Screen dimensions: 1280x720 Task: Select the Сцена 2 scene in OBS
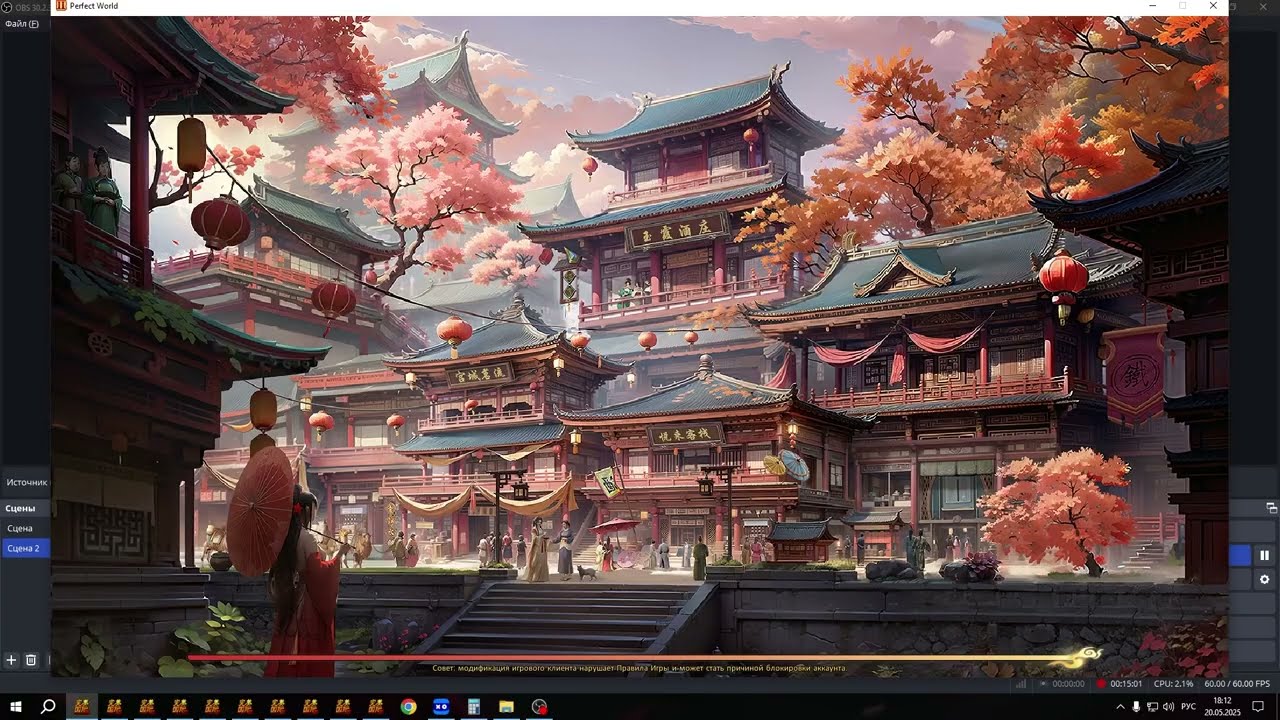point(25,548)
